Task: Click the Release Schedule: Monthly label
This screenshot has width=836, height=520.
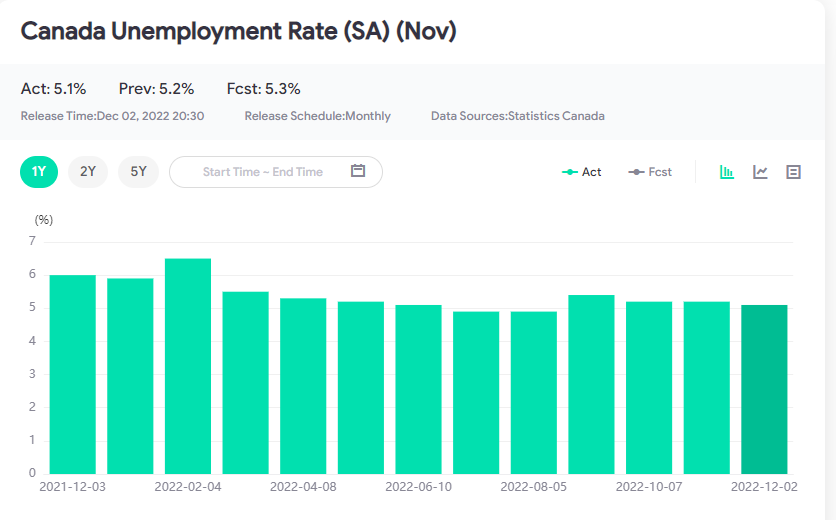Action: pyautogui.click(x=317, y=116)
